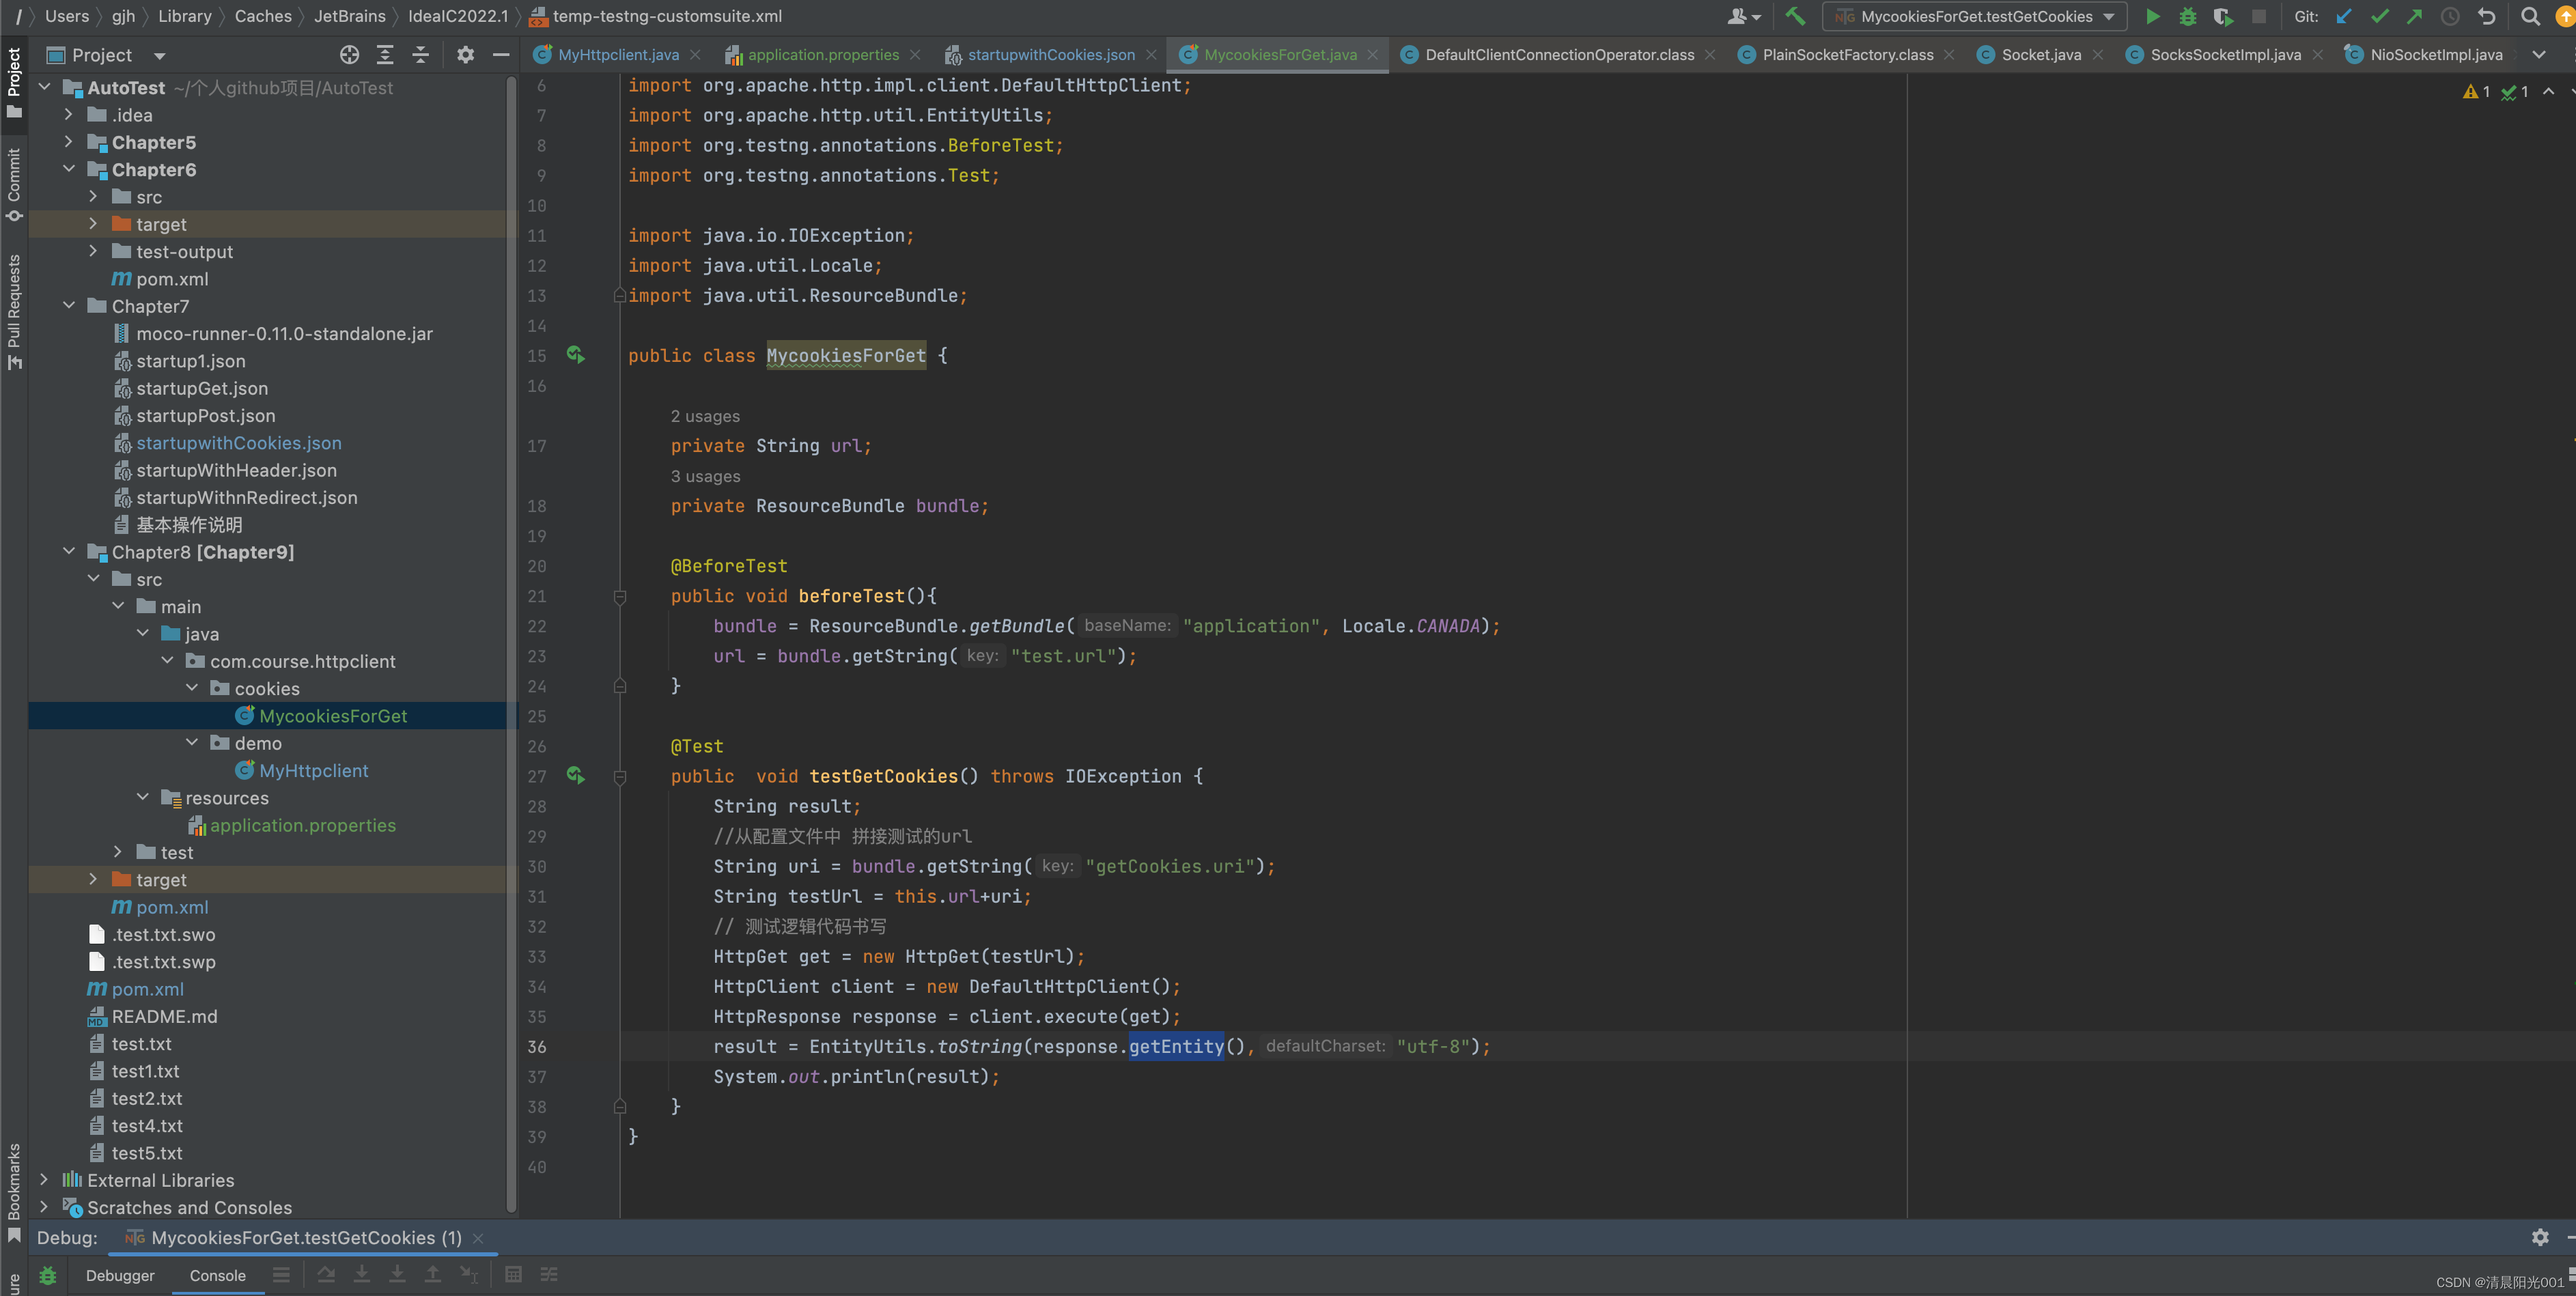Open Search Everywhere magnifier icon
This screenshot has height=1296, width=2576.
point(2530,16)
